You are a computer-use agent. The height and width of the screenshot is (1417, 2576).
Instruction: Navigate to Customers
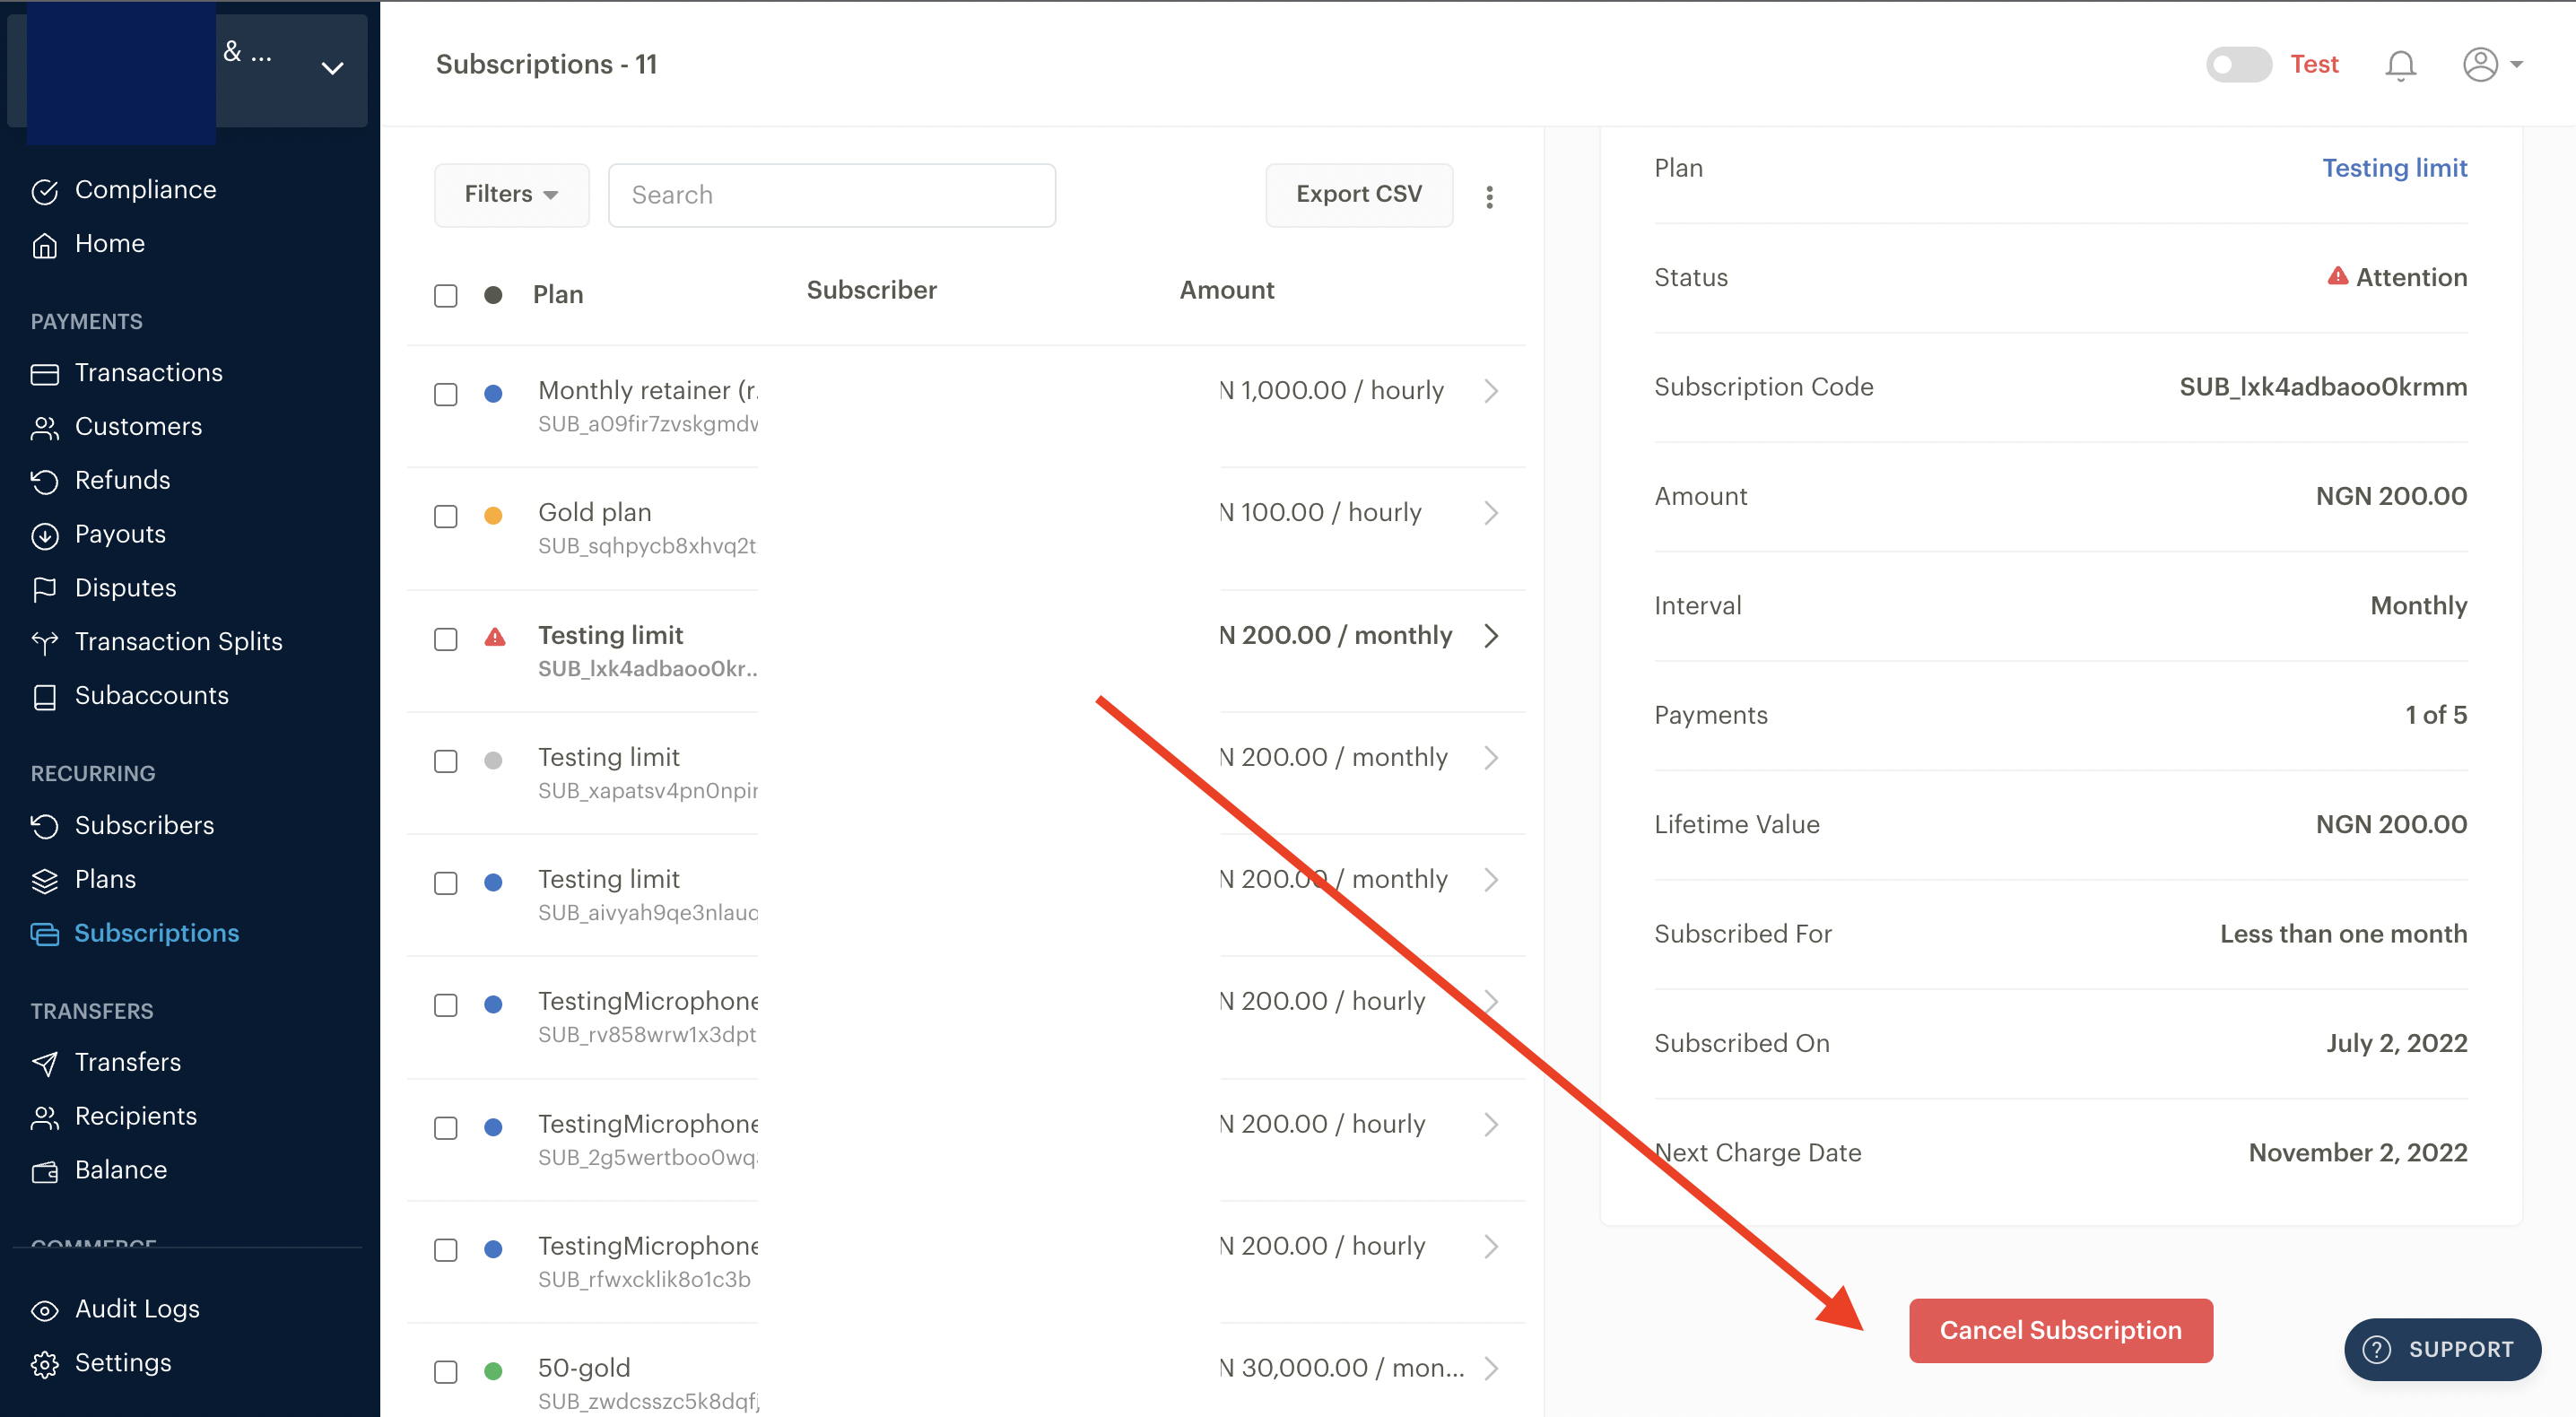click(139, 427)
